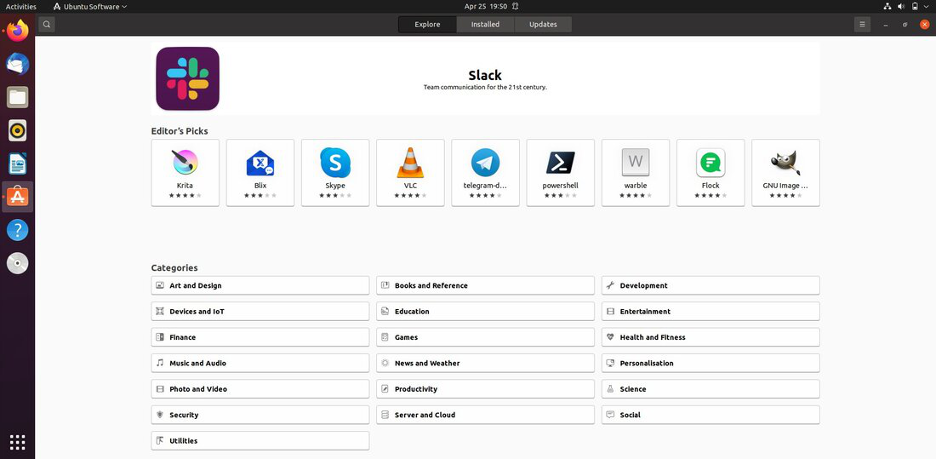Open the Books and Reference category
Screen dimensions: 936x460
pos(485,285)
